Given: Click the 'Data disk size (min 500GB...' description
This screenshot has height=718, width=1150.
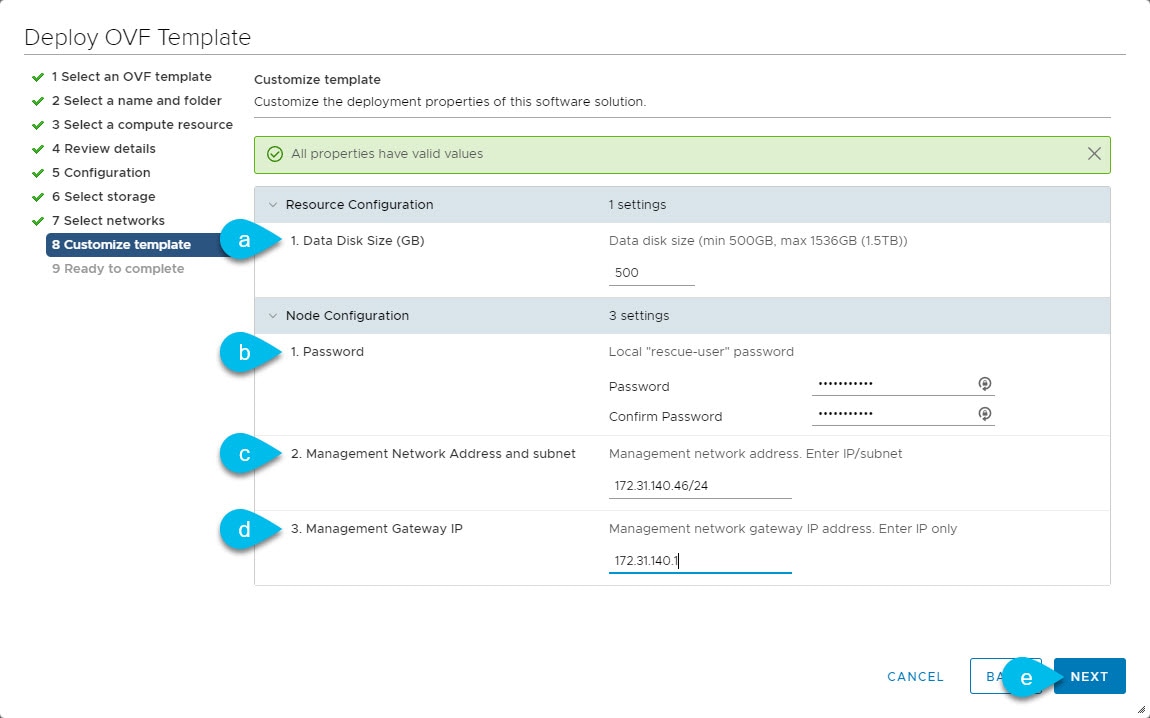Looking at the screenshot, I should coord(758,241).
